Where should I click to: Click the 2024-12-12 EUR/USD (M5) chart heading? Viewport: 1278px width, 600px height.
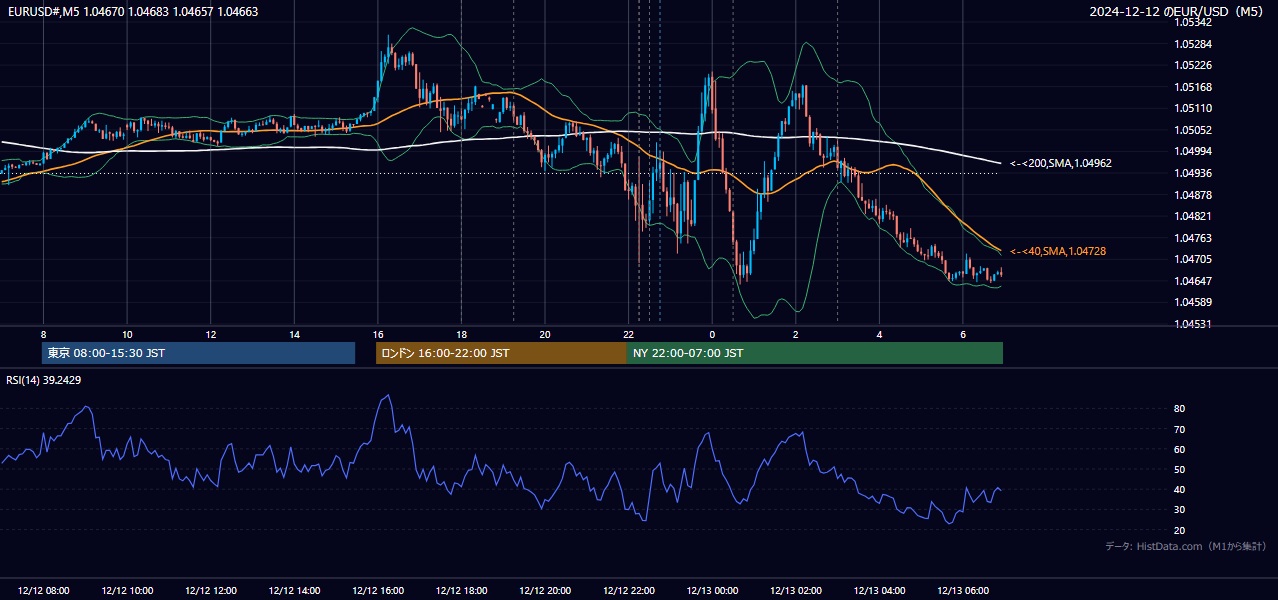coord(1178,12)
